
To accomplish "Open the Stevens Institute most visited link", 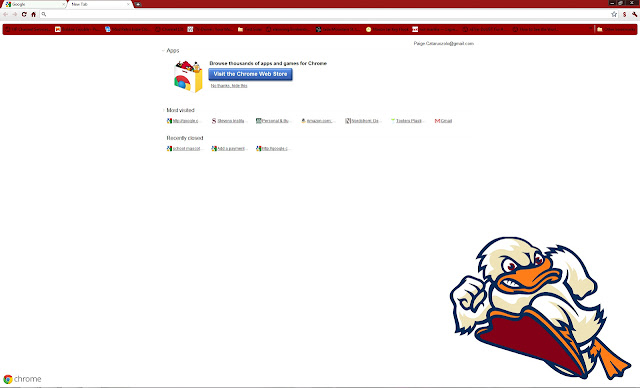I will click(x=228, y=121).
